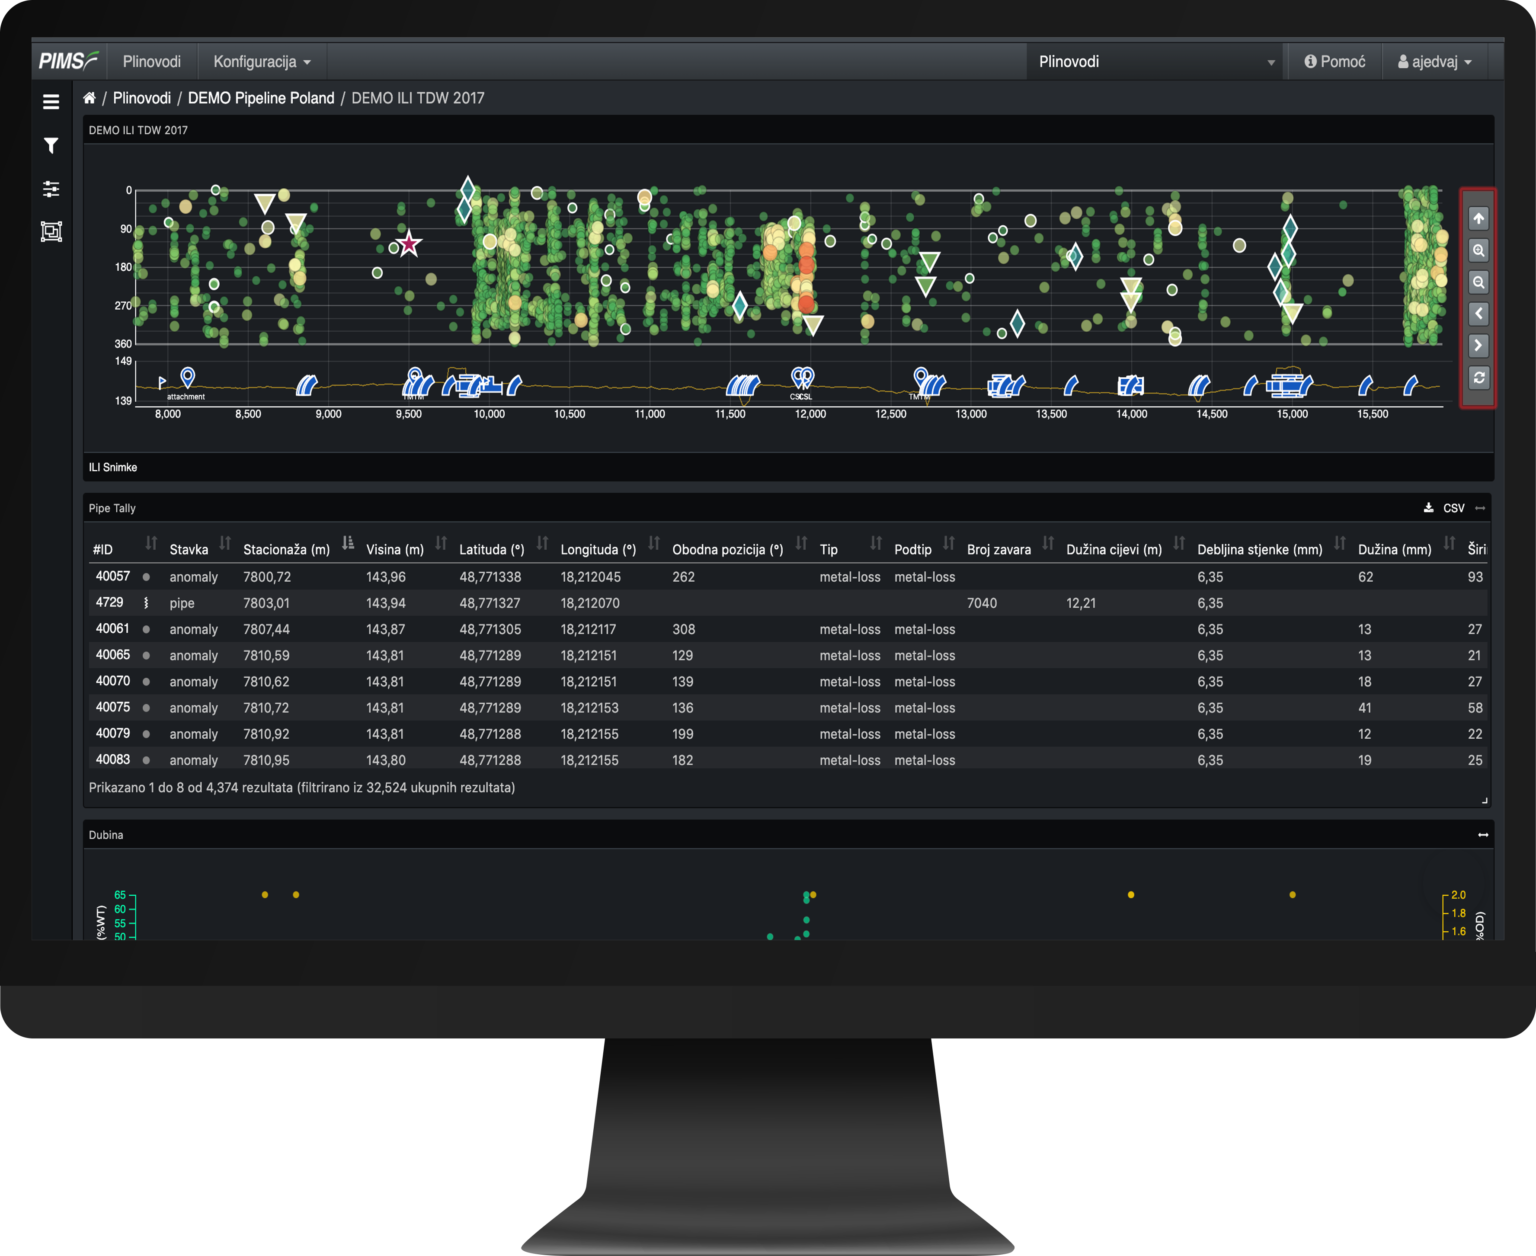Zoom out on the pipeline chart
The width and height of the screenshot is (1536, 1256).
click(1478, 282)
